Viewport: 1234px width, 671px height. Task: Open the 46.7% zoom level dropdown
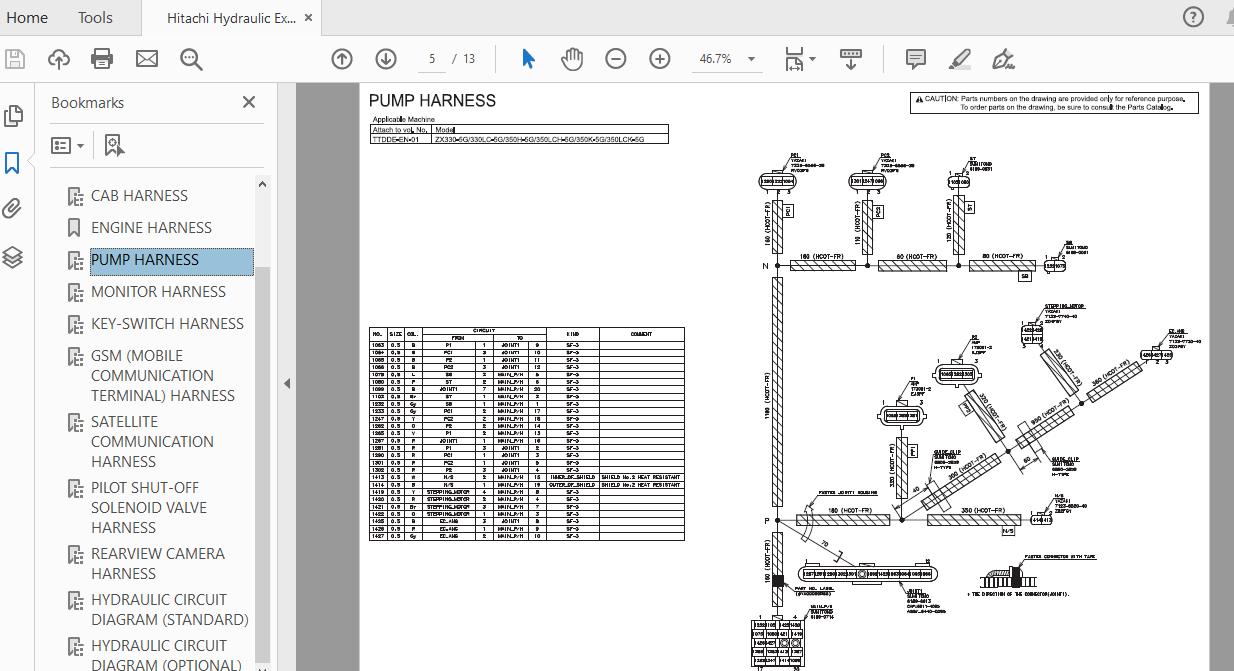pos(726,59)
